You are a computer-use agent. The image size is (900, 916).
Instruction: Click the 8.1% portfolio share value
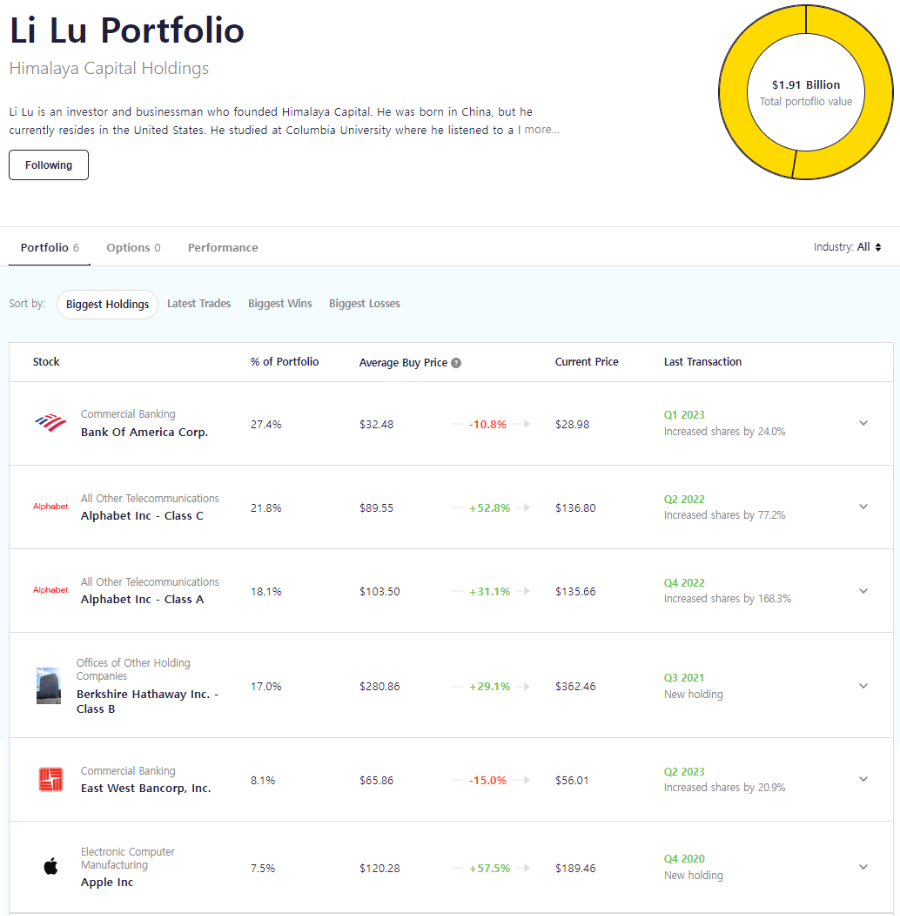point(263,780)
